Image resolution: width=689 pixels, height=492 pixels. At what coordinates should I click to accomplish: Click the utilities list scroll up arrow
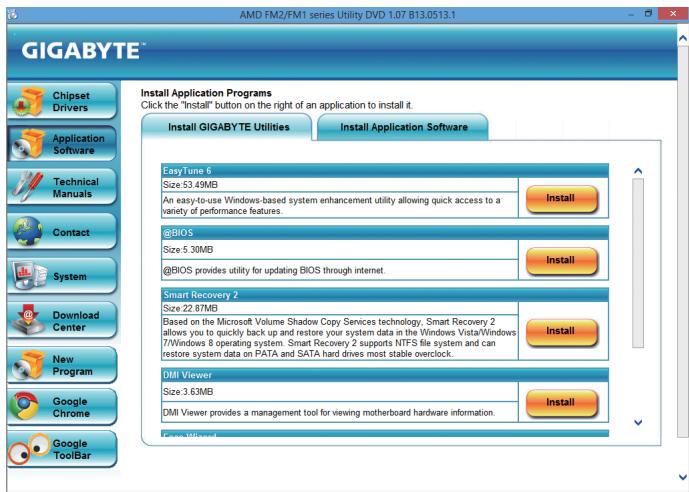[638, 171]
